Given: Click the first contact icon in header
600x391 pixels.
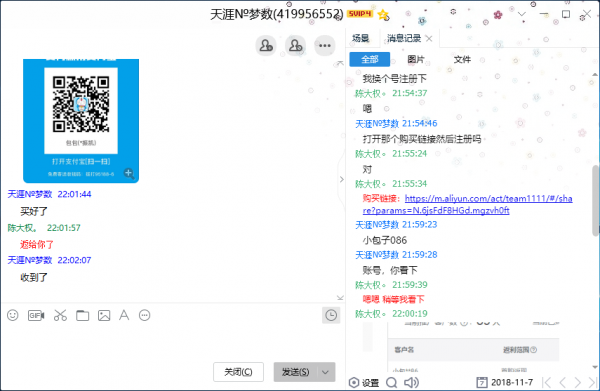Looking at the screenshot, I should click(266, 46).
